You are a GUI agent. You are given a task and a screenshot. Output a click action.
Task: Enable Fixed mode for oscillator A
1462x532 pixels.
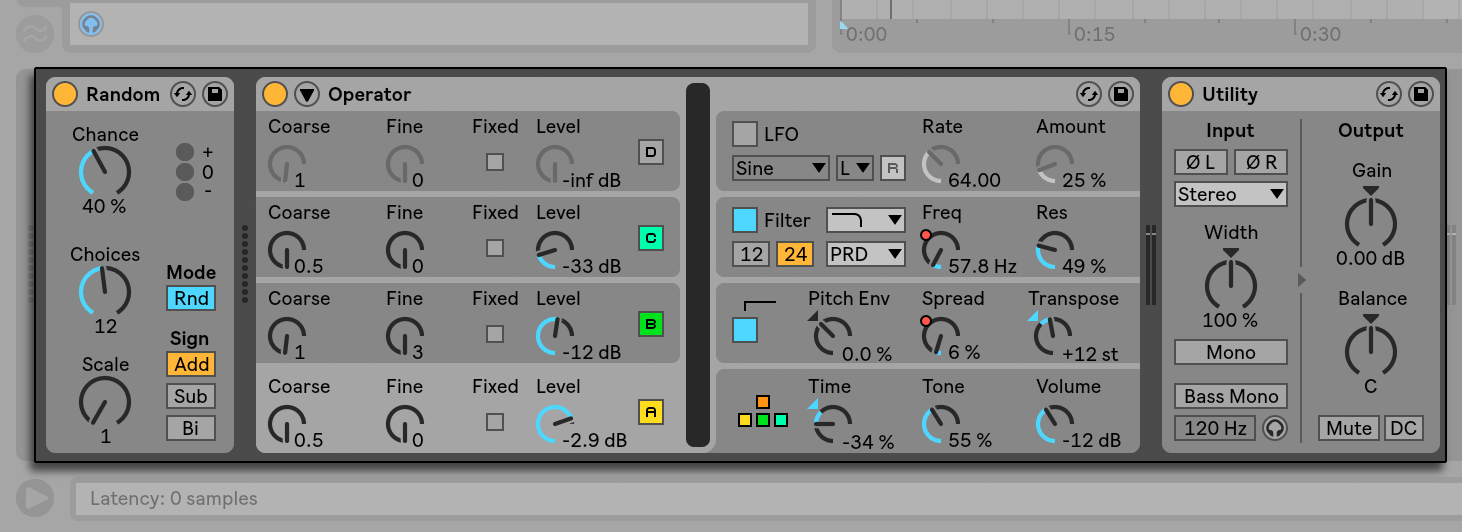point(495,421)
